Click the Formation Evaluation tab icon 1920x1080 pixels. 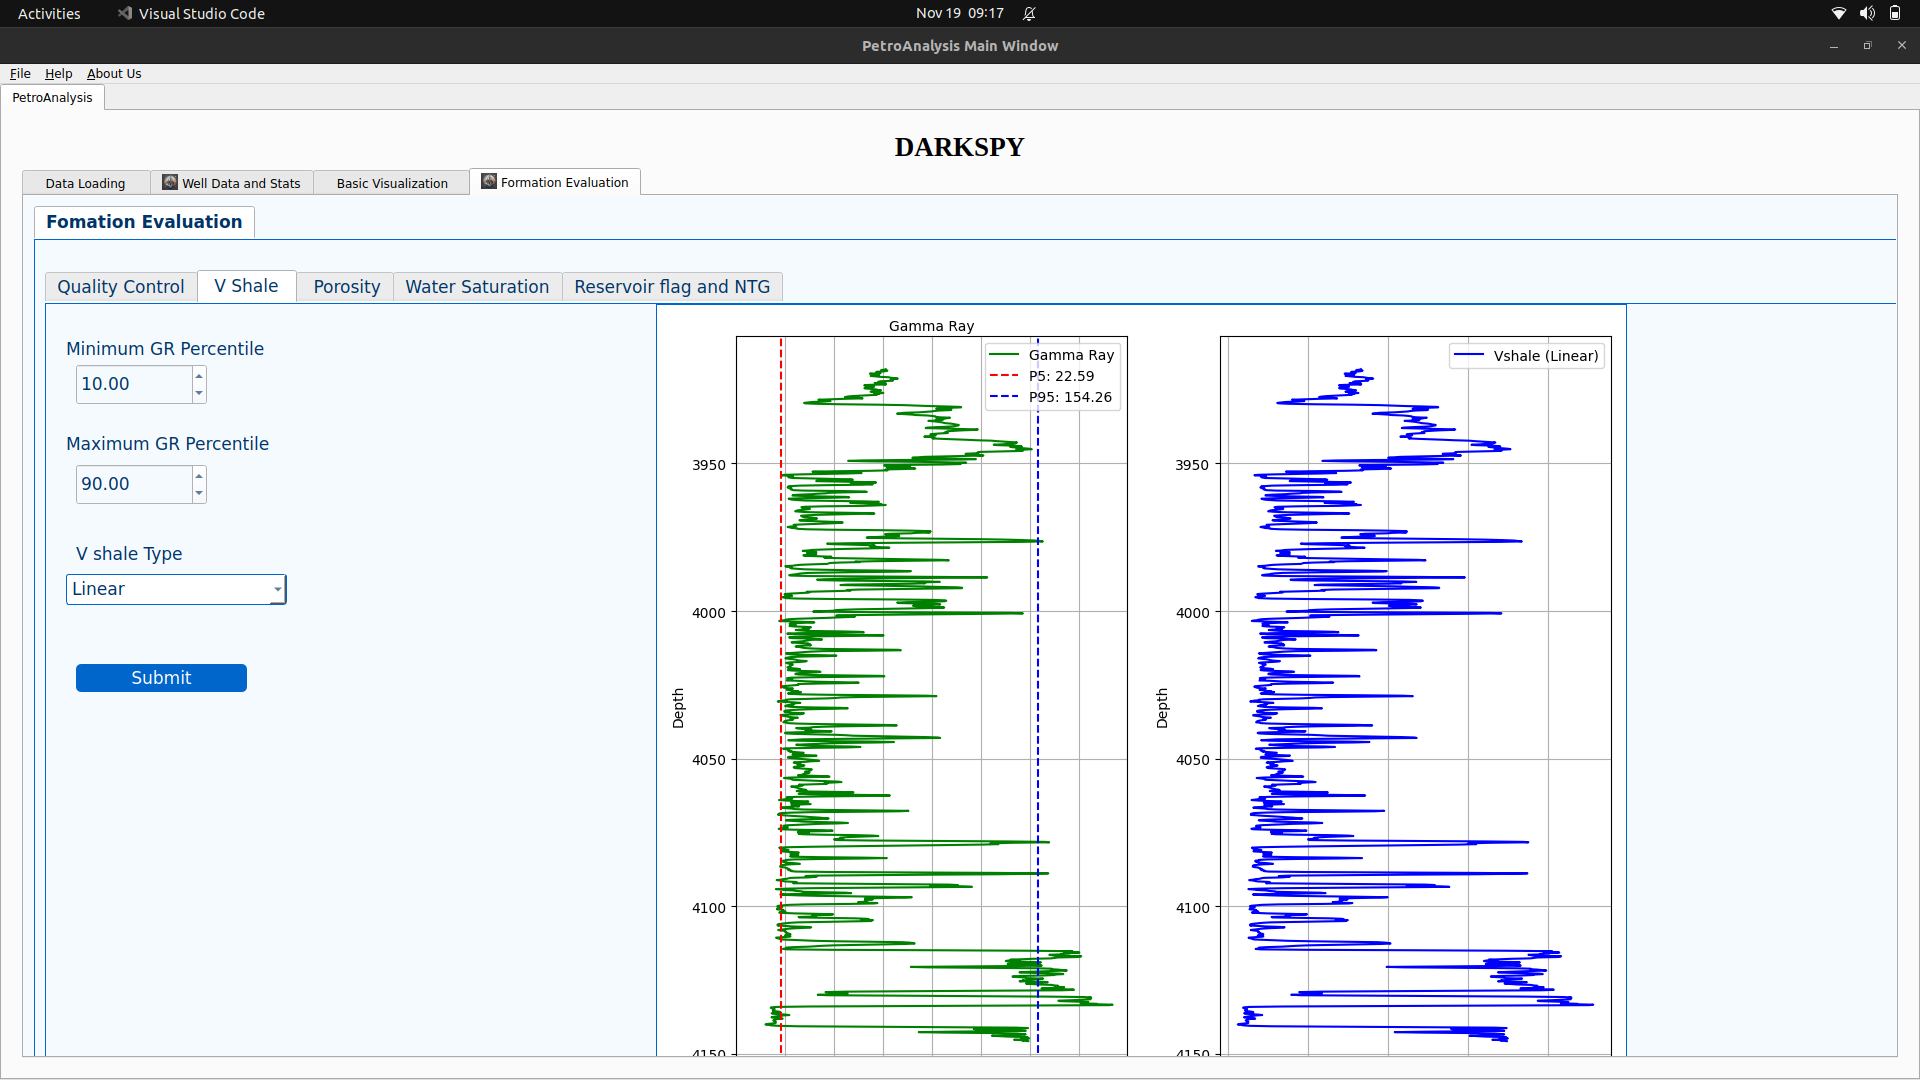click(x=489, y=181)
